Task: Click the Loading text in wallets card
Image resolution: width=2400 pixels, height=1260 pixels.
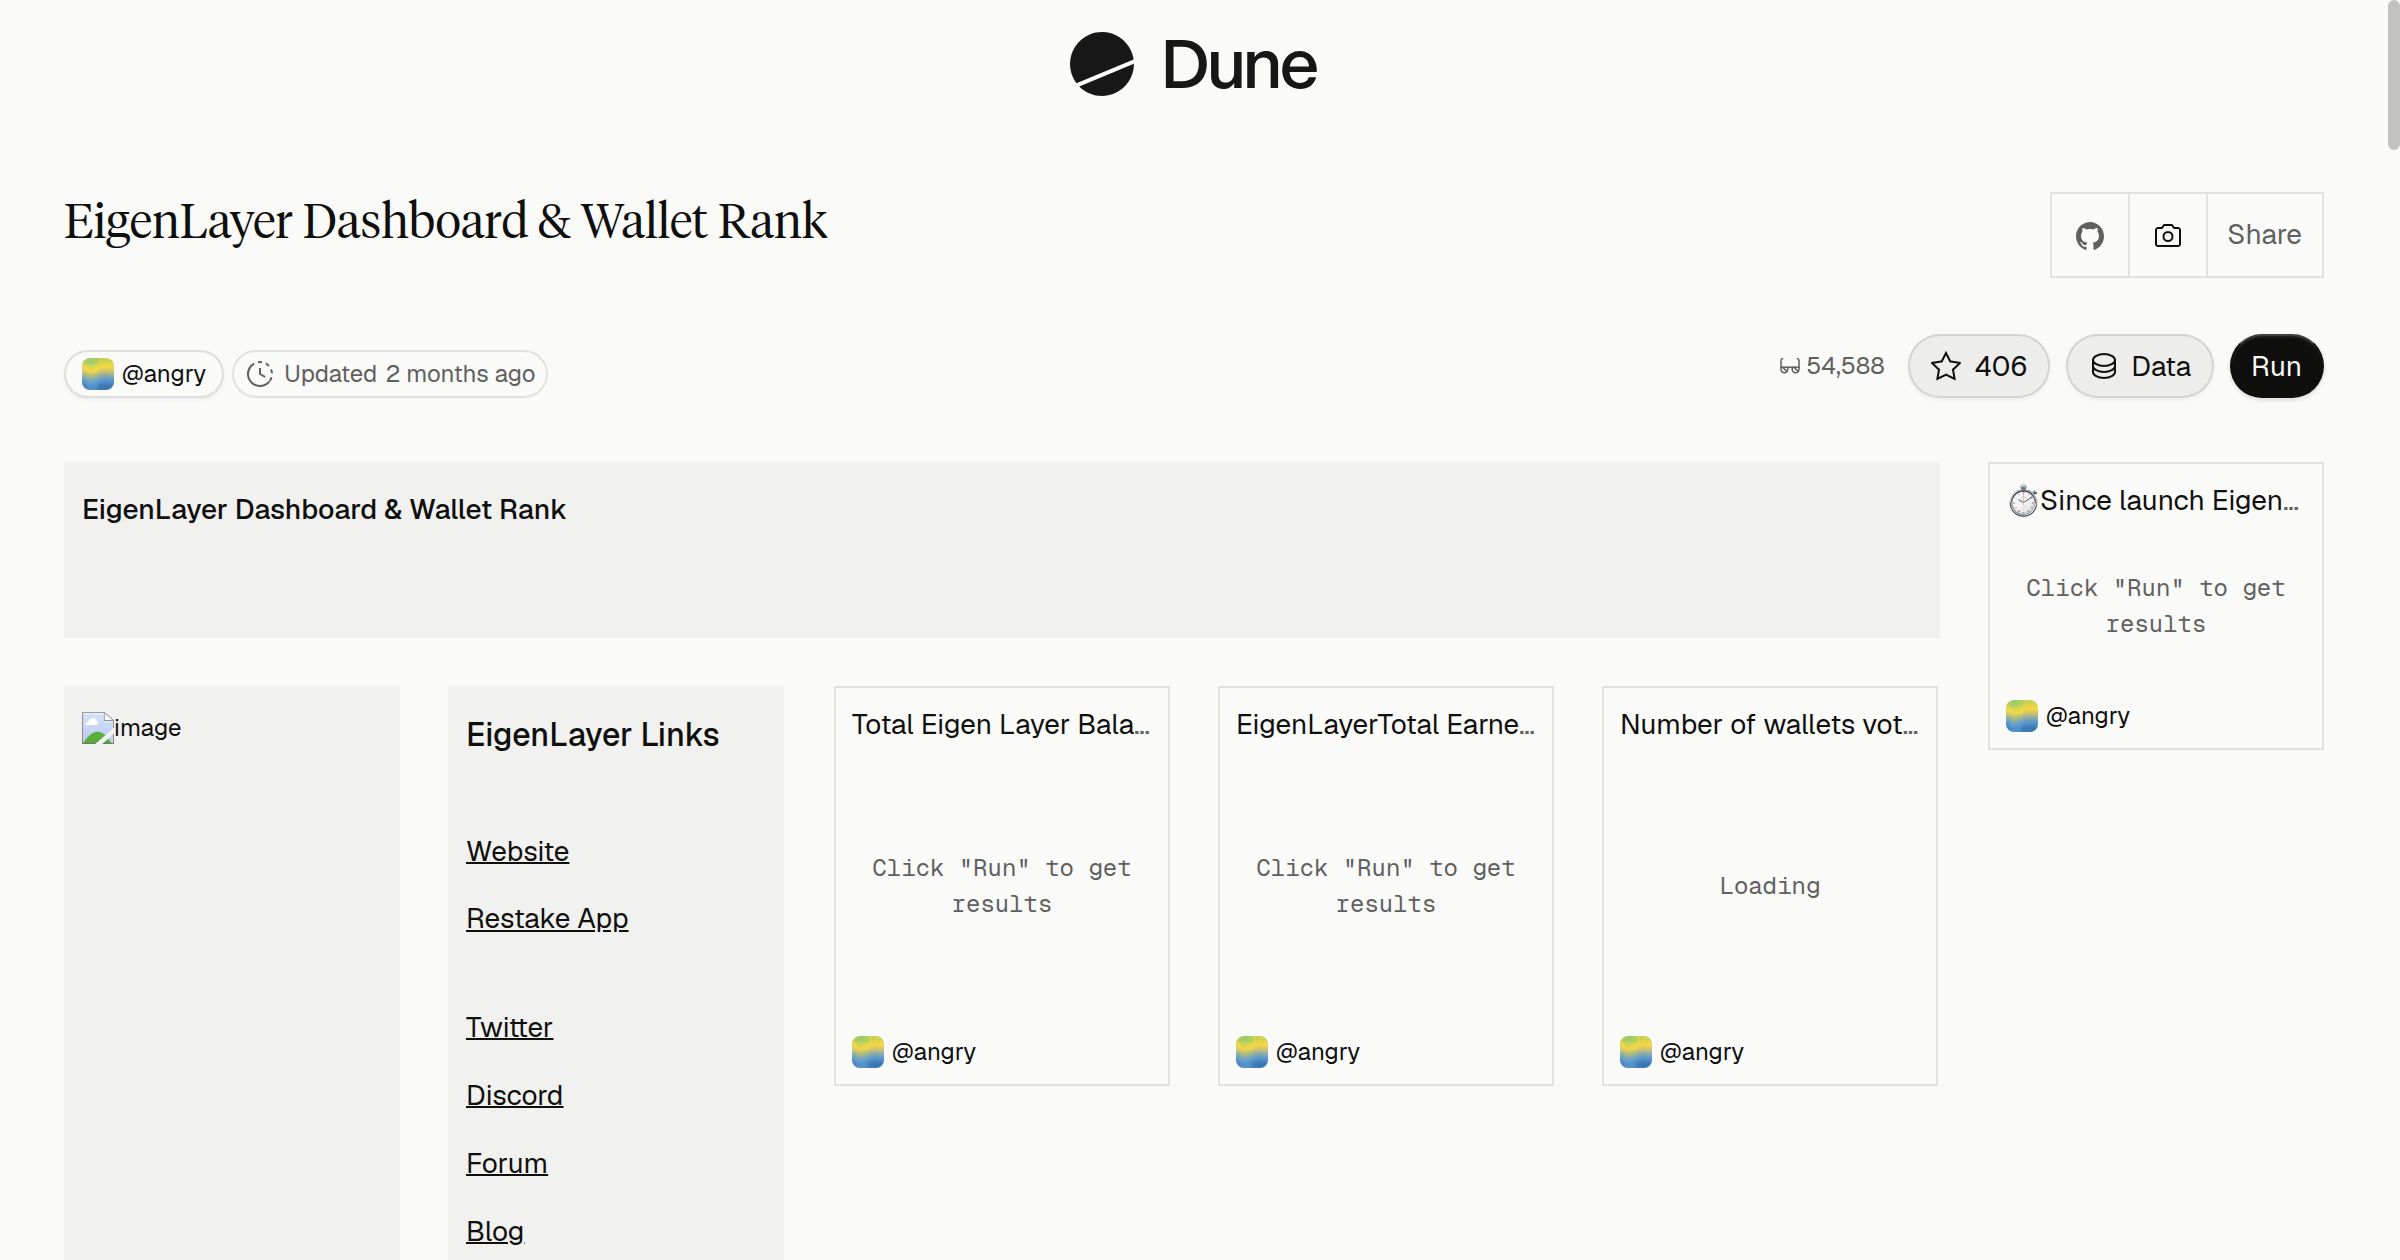Action: point(1769,886)
